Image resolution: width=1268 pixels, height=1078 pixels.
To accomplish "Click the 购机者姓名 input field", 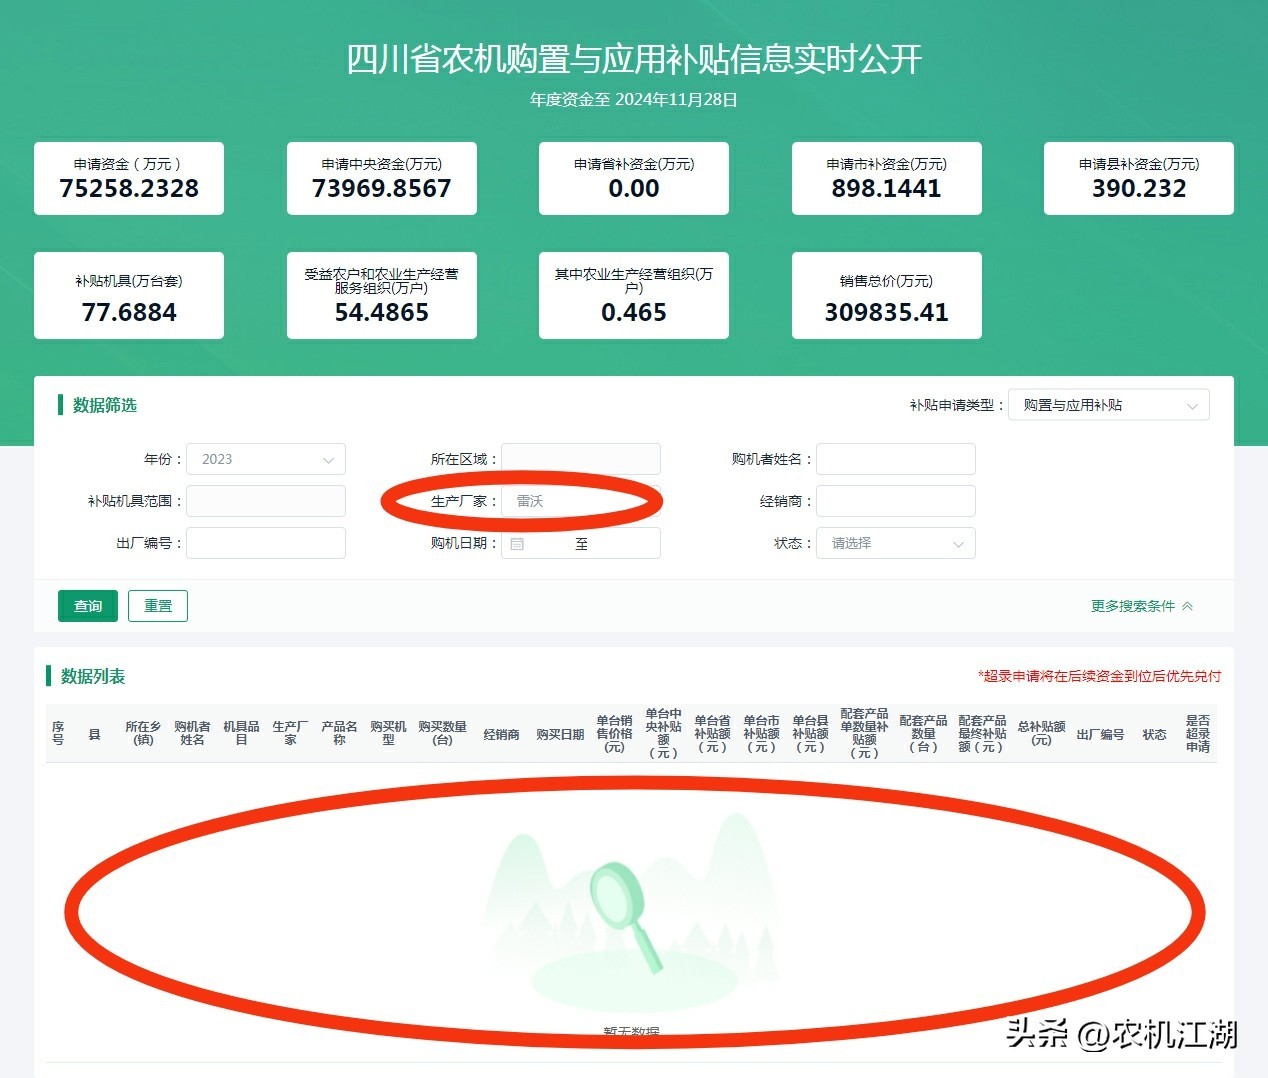I will 896,459.
